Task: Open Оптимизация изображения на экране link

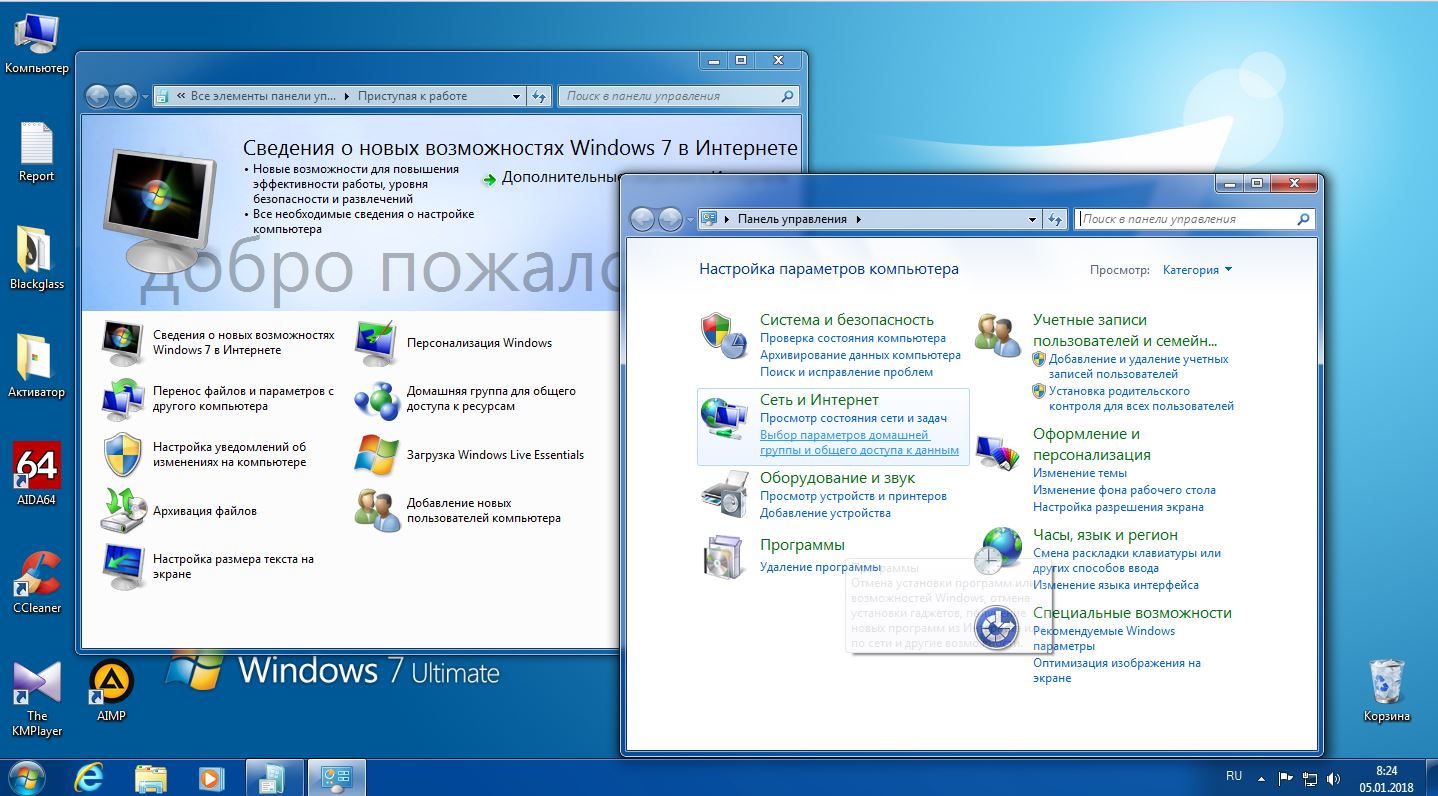Action: 1117,670
